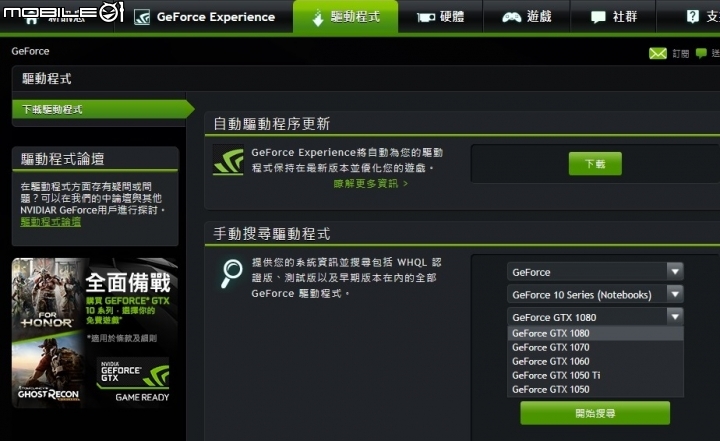Choose GeForce GTX 1080 from the open list

click(595, 333)
